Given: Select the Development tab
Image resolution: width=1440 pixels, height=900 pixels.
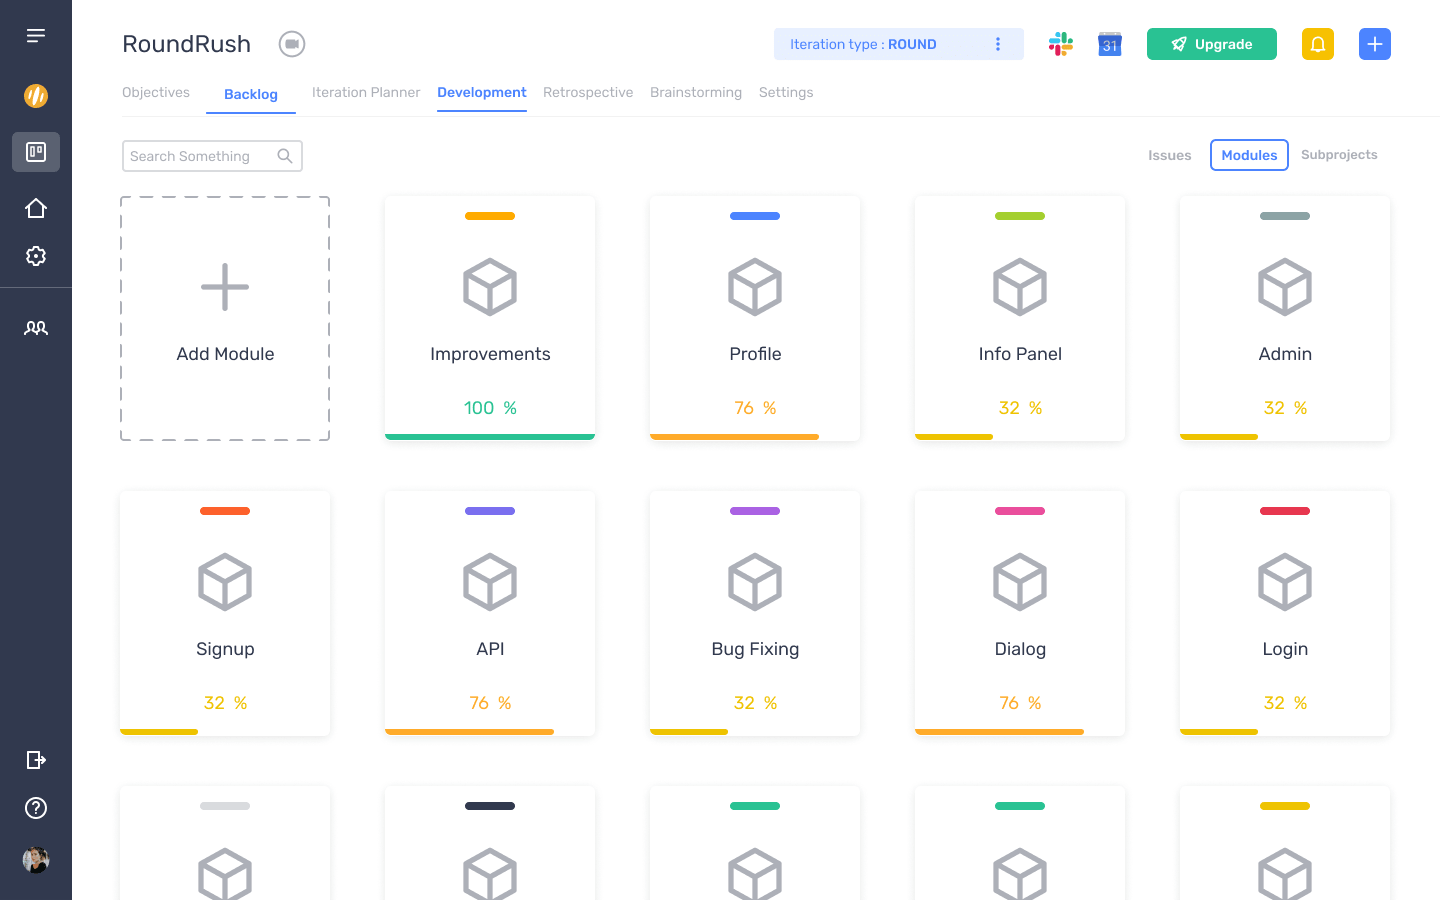Looking at the screenshot, I should point(482,92).
